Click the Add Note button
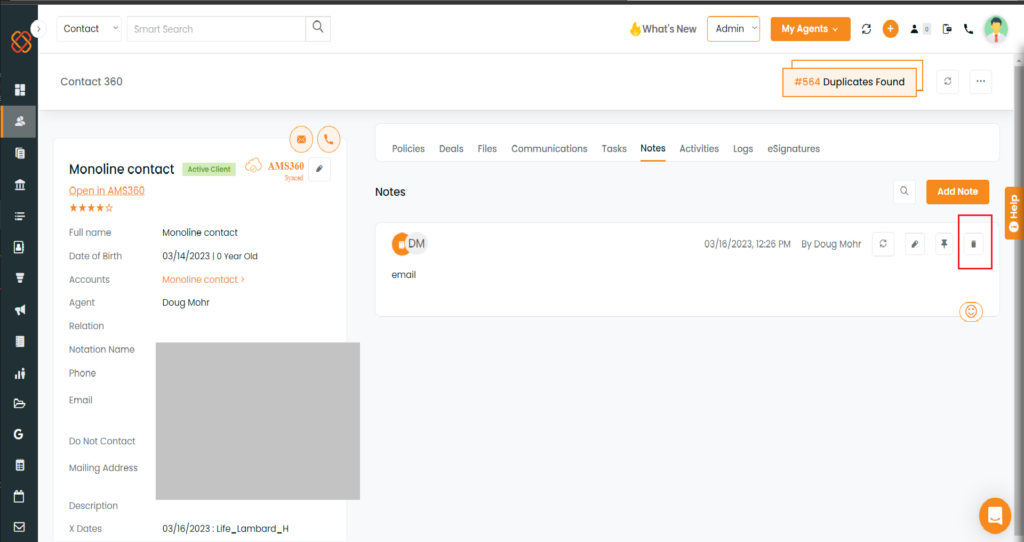 coord(957,191)
